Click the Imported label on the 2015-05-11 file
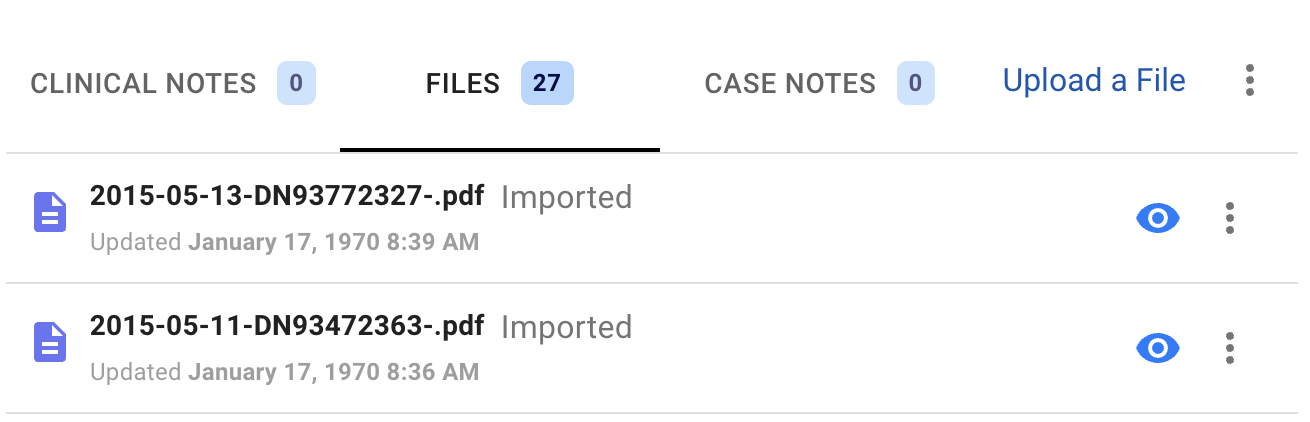The height and width of the screenshot is (422, 1310). click(x=566, y=328)
